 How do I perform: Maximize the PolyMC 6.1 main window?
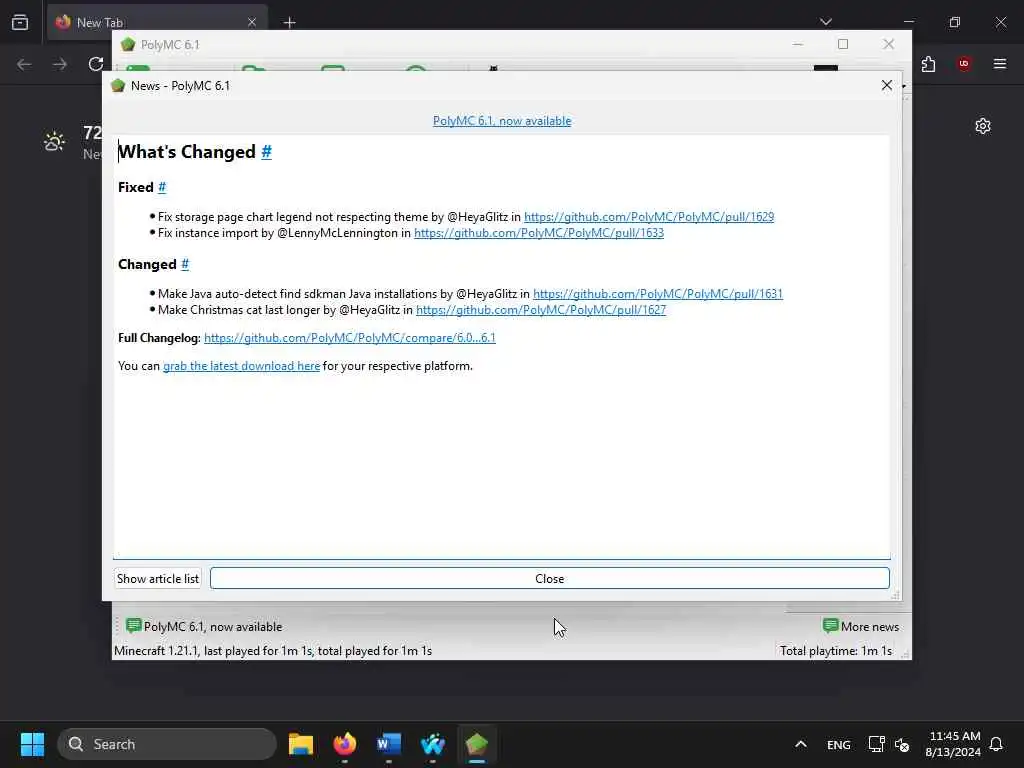click(x=843, y=44)
